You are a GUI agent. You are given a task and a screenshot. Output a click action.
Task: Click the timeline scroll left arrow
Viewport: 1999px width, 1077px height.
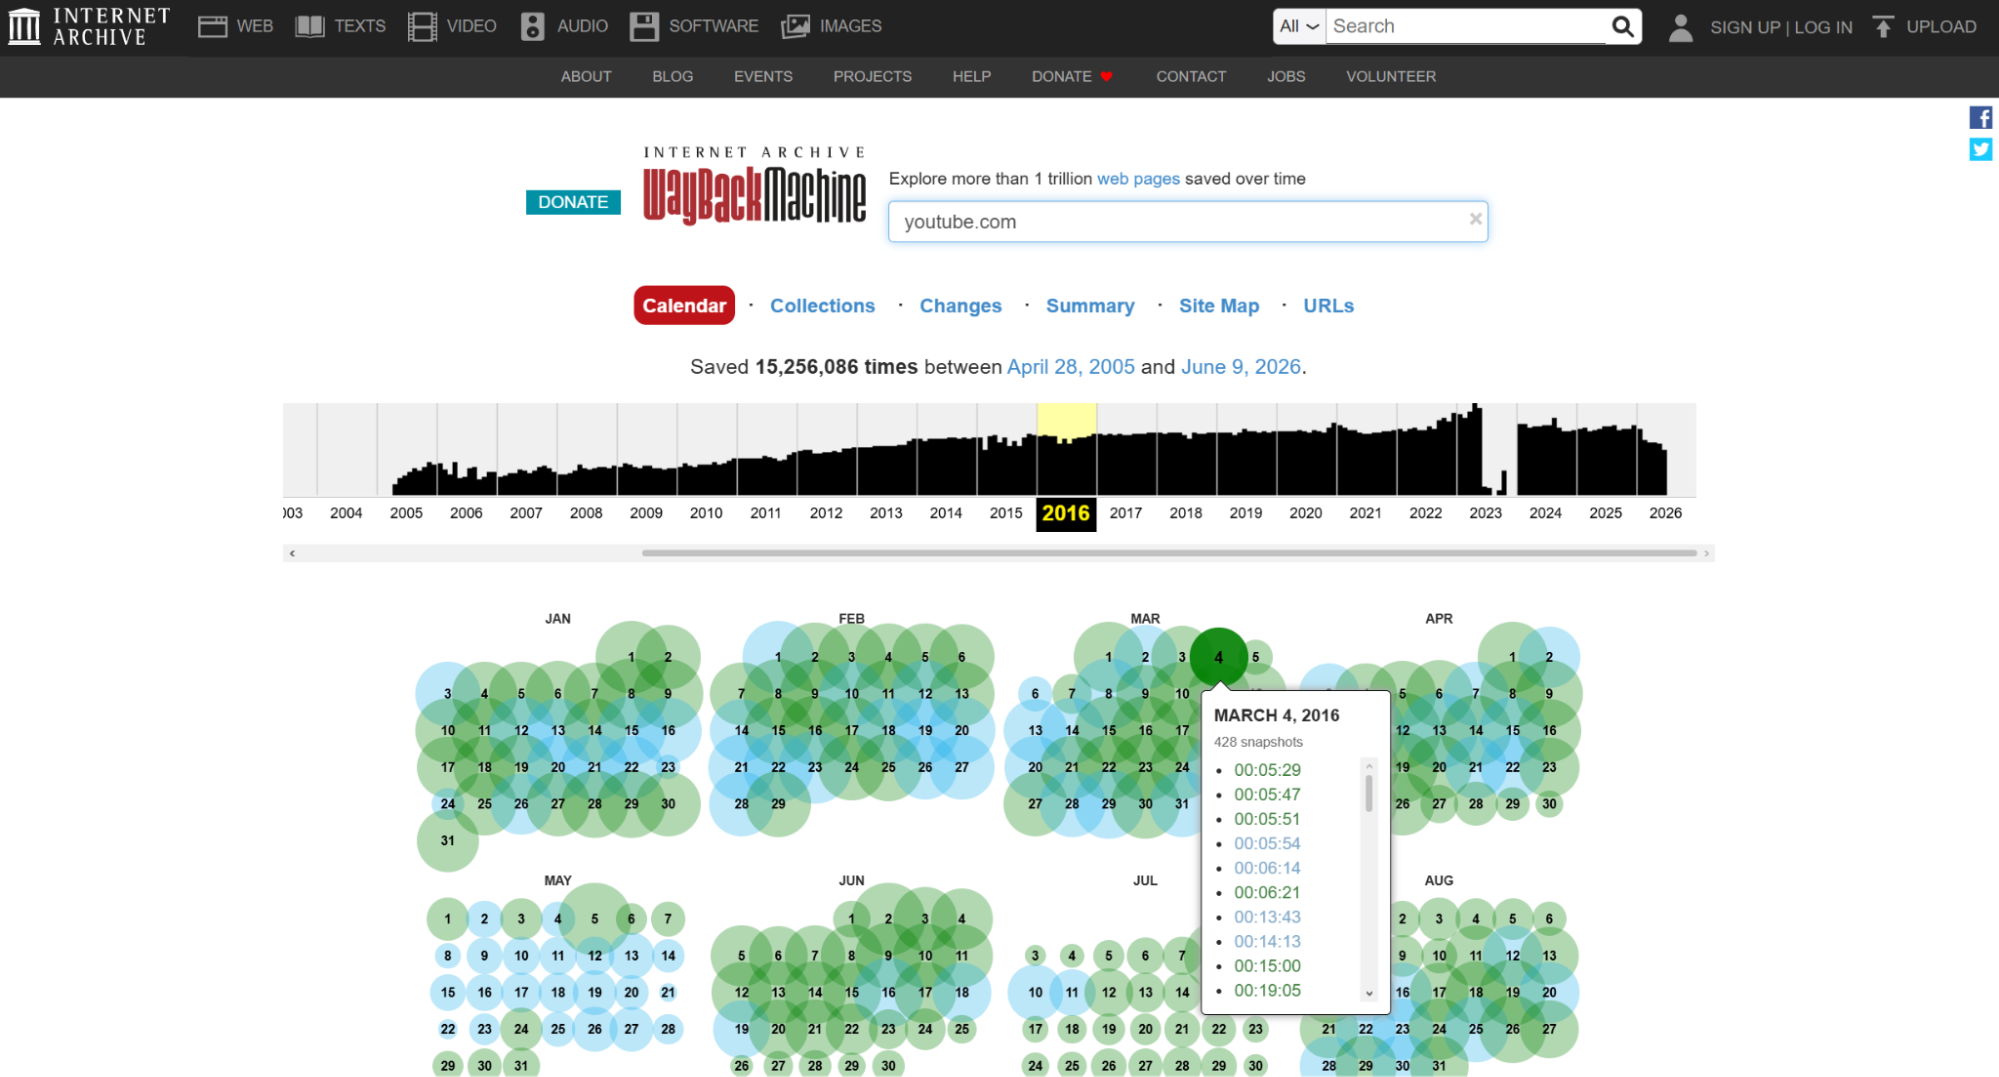pos(292,553)
